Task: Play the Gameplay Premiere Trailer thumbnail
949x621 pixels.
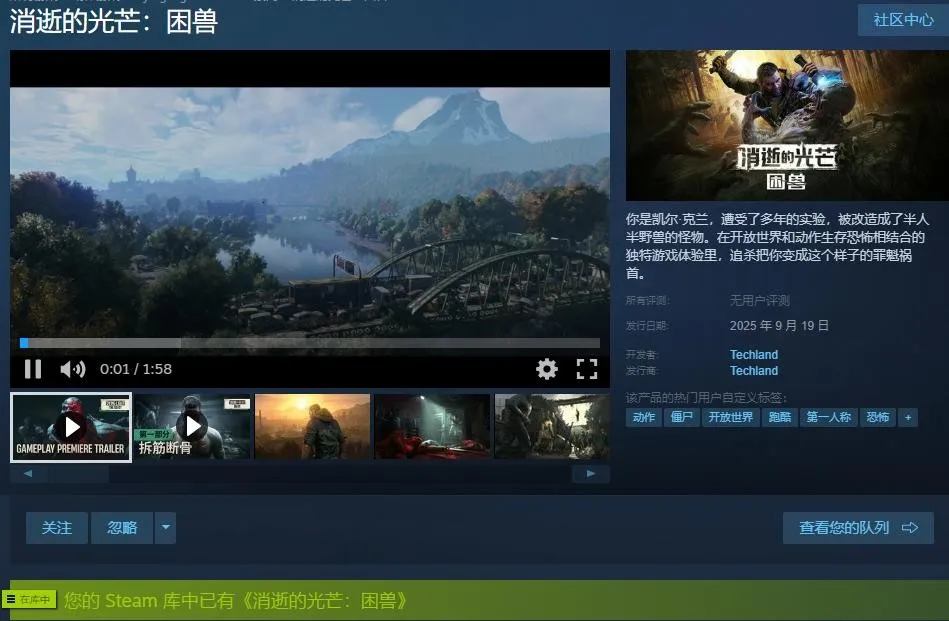Action: point(71,427)
